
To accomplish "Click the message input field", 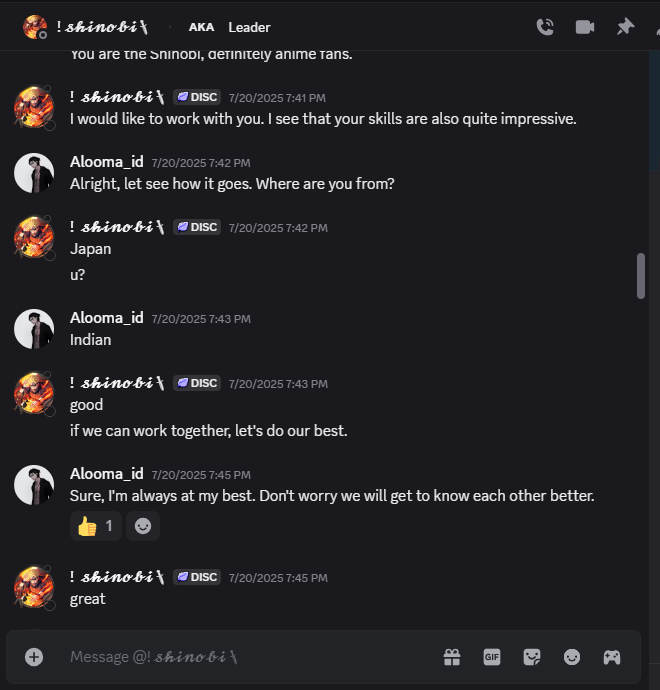I will (250, 657).
